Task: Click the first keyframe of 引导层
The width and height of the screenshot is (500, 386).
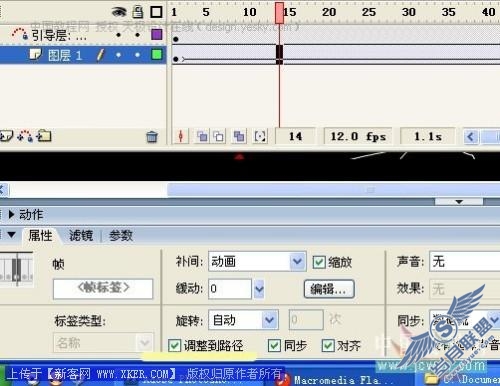Action: (x=176, y=39)
